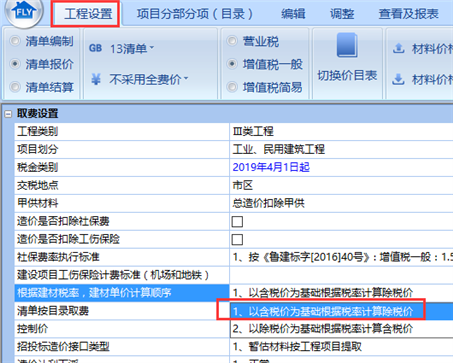The image size is (453, 363).
Task: Check the 造价是否扣除社保费 checkbox
Action: (237, 221)
